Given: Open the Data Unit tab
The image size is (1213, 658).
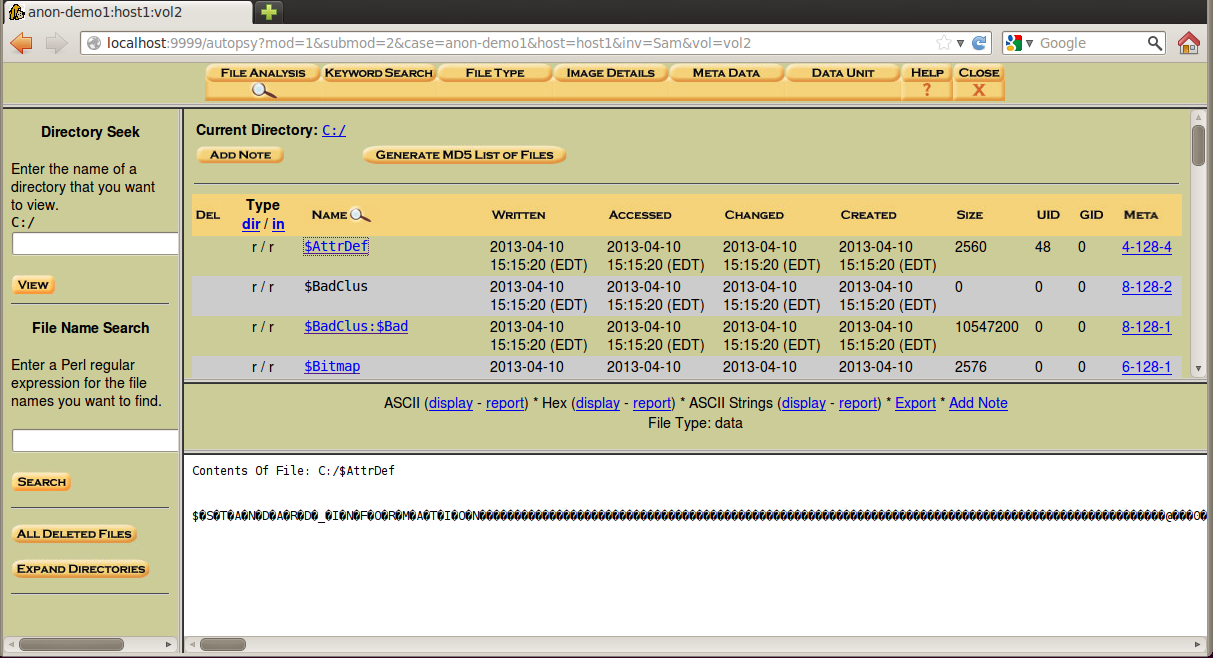Looking at the screenshot, I should pyautogui.click(x=843, y=73).
